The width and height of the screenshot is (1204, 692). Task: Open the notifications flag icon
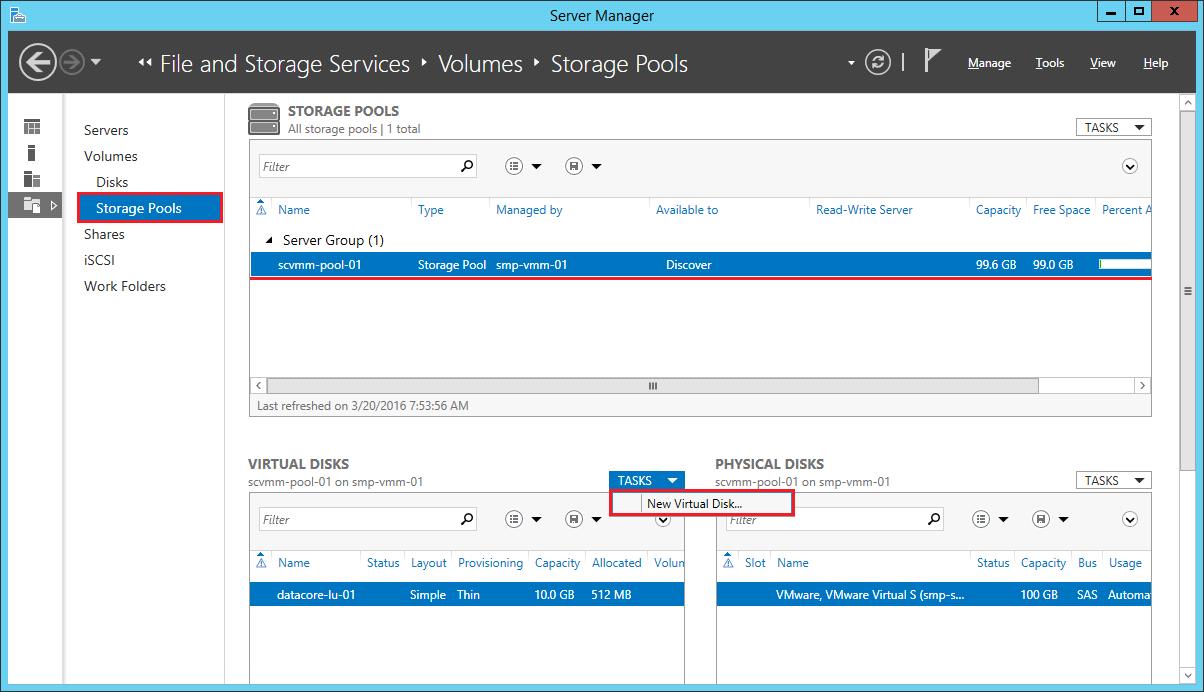(x=931, y=62)
